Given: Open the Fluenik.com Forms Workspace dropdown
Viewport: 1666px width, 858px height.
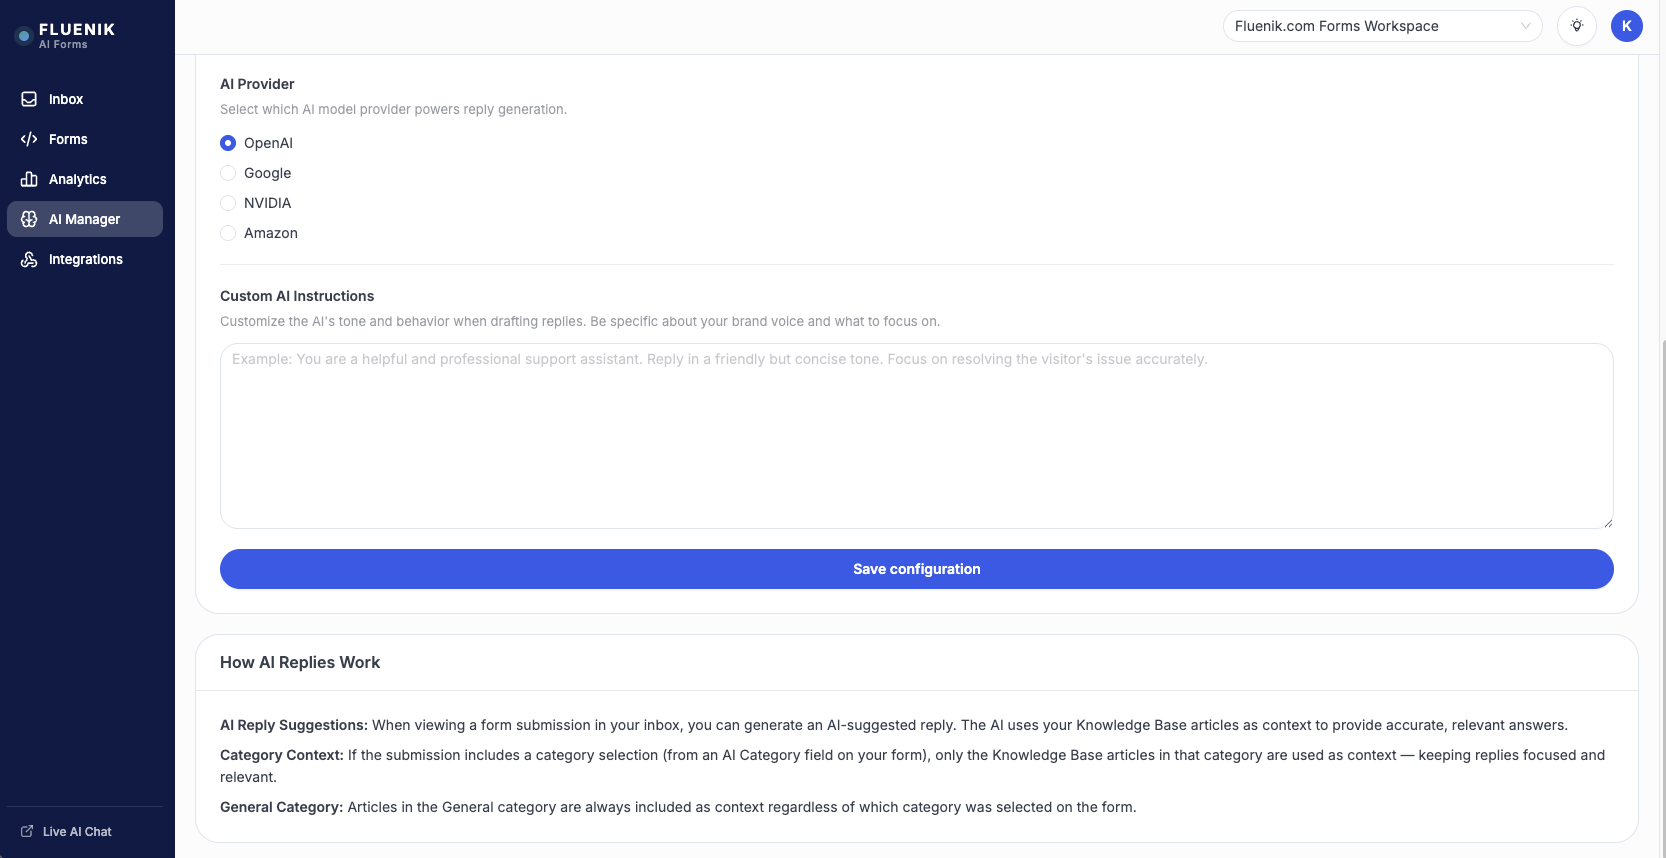Looking at the screenshot, I should pyautogui.click(x=1382, y=25).
